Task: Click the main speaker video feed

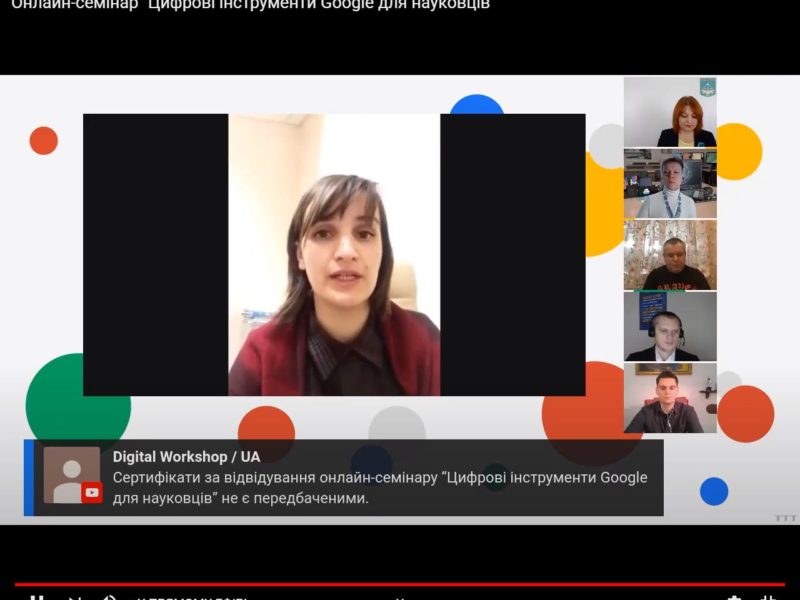Action: [x=334, y=255]
